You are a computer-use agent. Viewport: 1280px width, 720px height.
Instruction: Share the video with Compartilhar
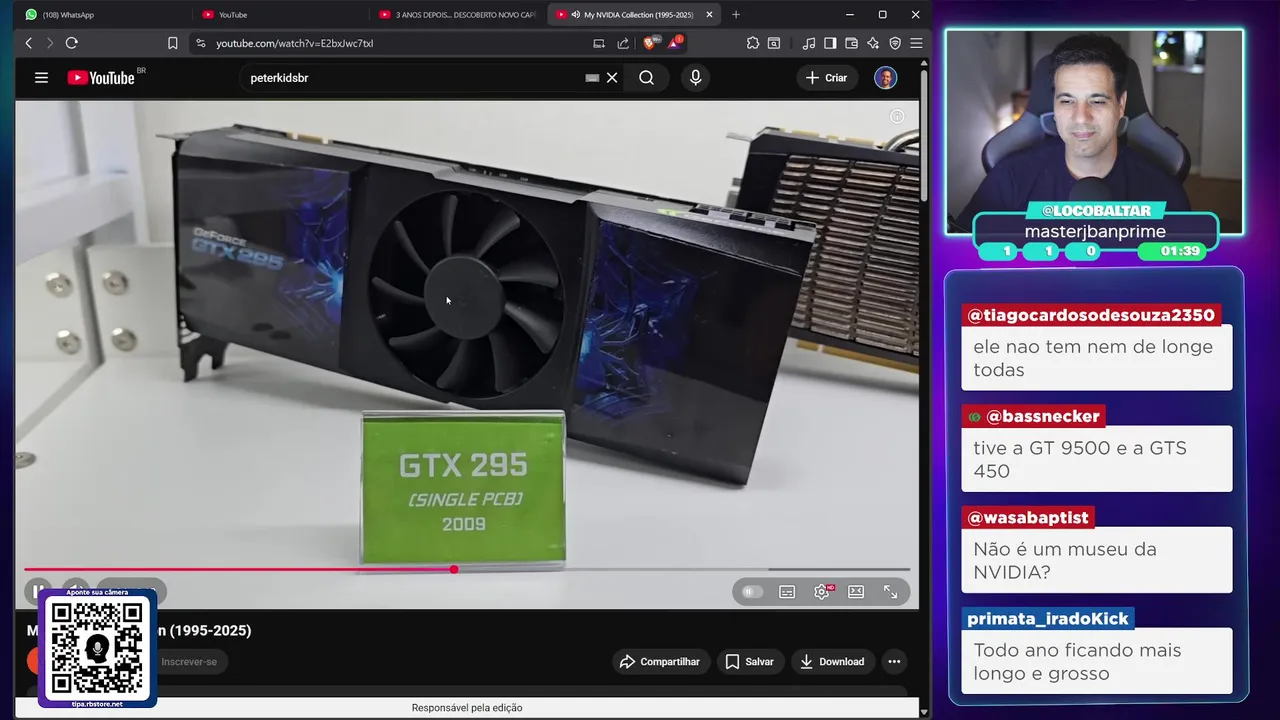point(659,661)
